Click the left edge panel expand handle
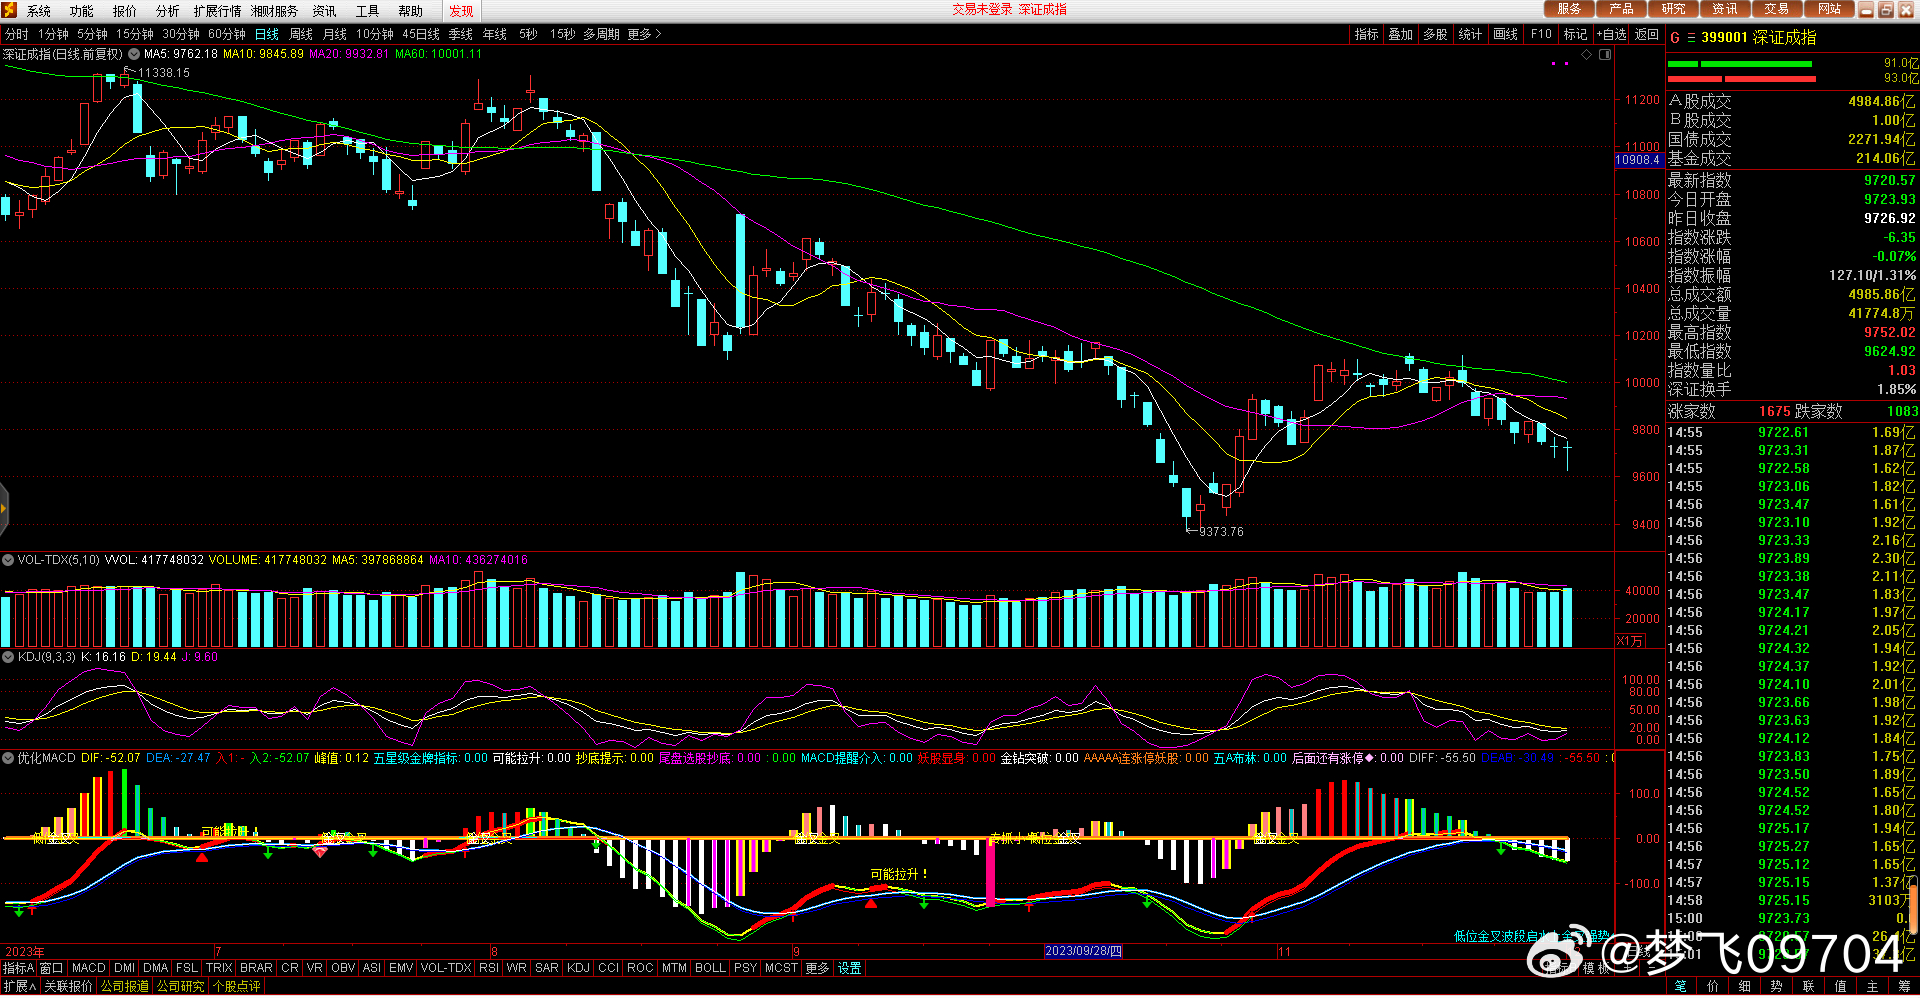 pos(4,508)
